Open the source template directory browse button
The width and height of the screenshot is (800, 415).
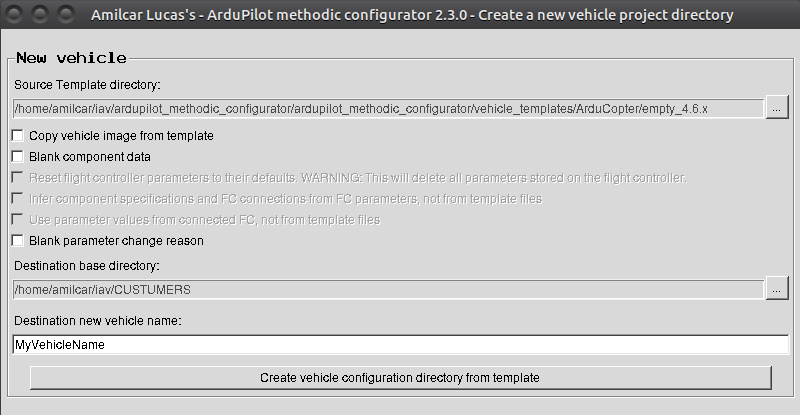(777, 108)
